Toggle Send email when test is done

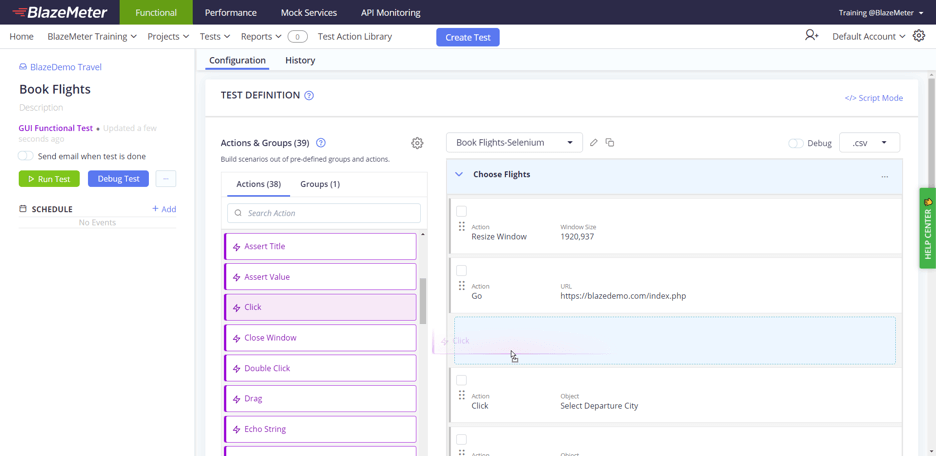26,156
